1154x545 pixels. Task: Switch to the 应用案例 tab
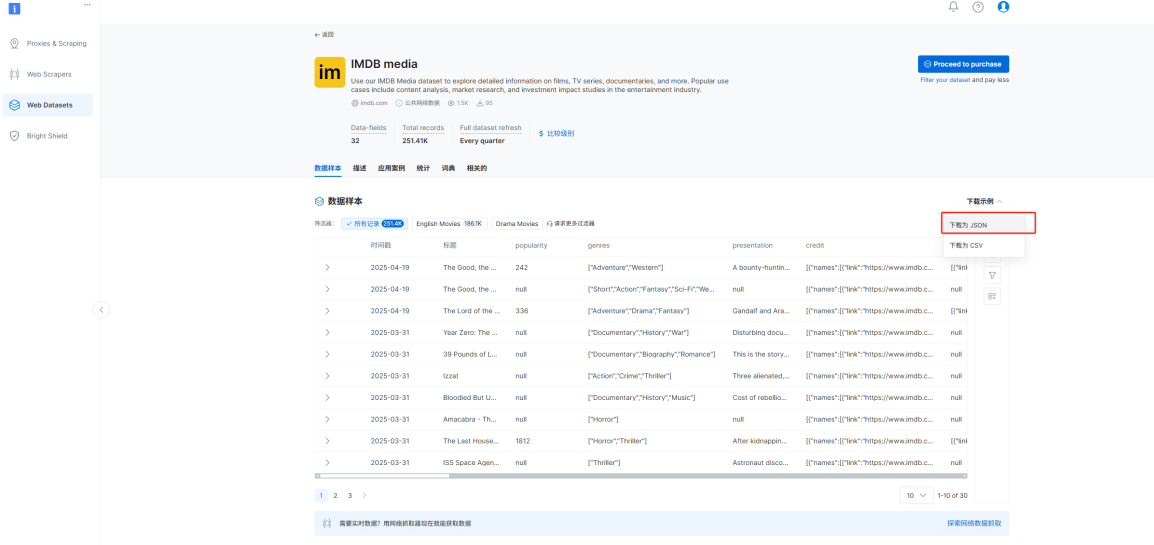point(391,168)
